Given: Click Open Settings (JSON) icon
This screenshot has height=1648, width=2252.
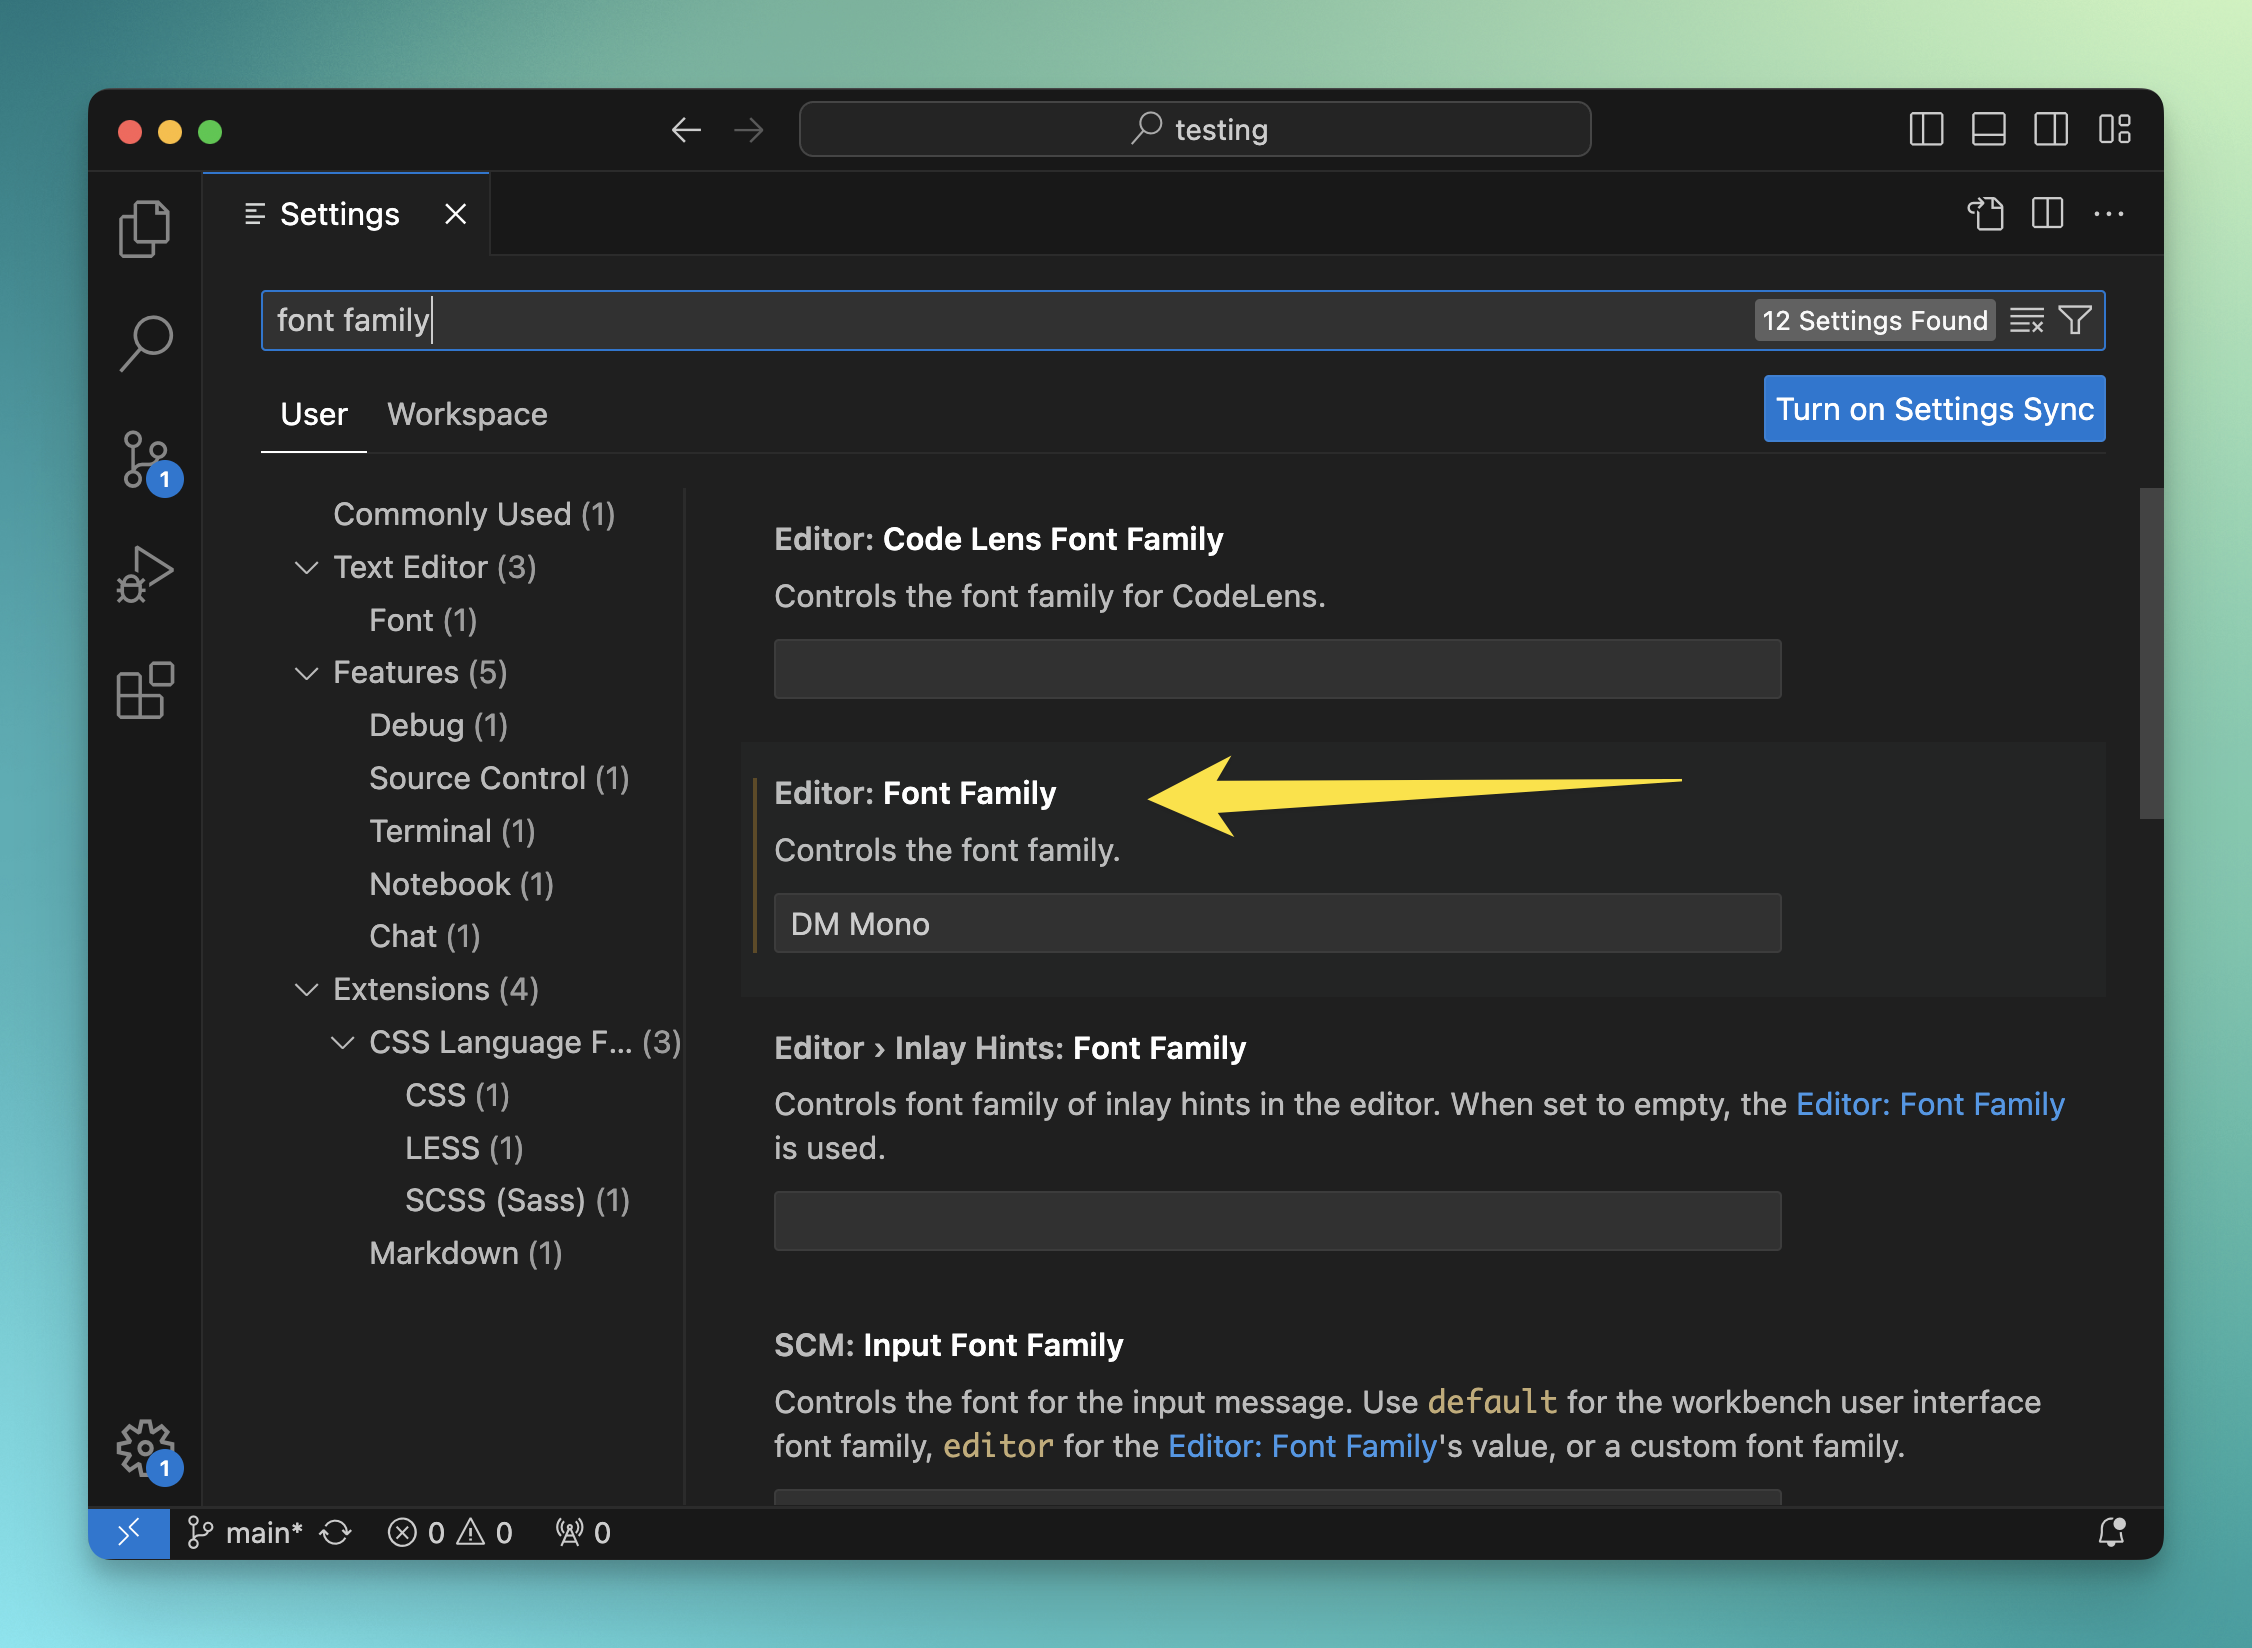Looking at the screenshot, I should [1986, 214].
